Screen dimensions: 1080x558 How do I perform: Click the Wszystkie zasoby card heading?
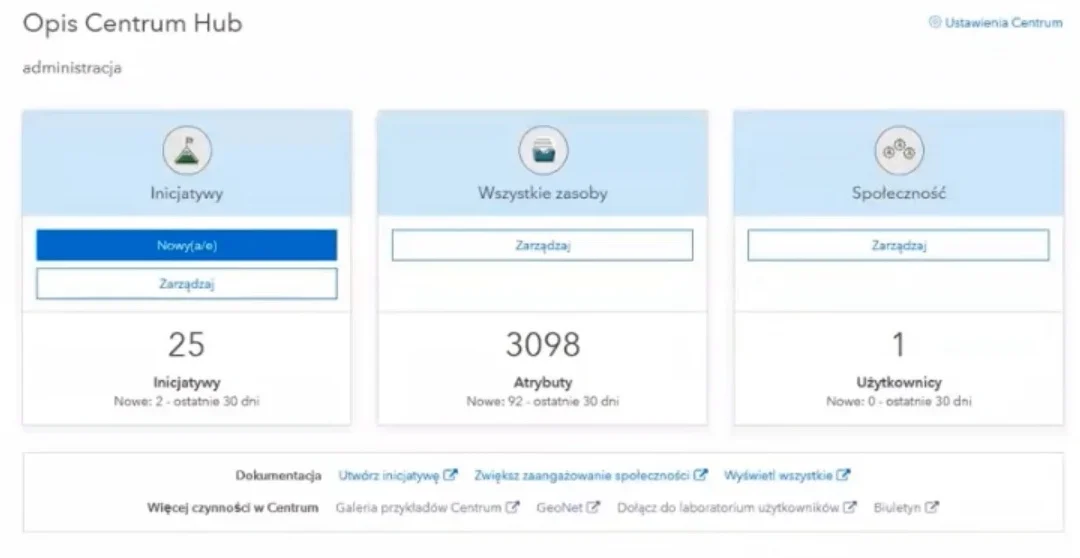pyautogui.click(x=543, y=194)
